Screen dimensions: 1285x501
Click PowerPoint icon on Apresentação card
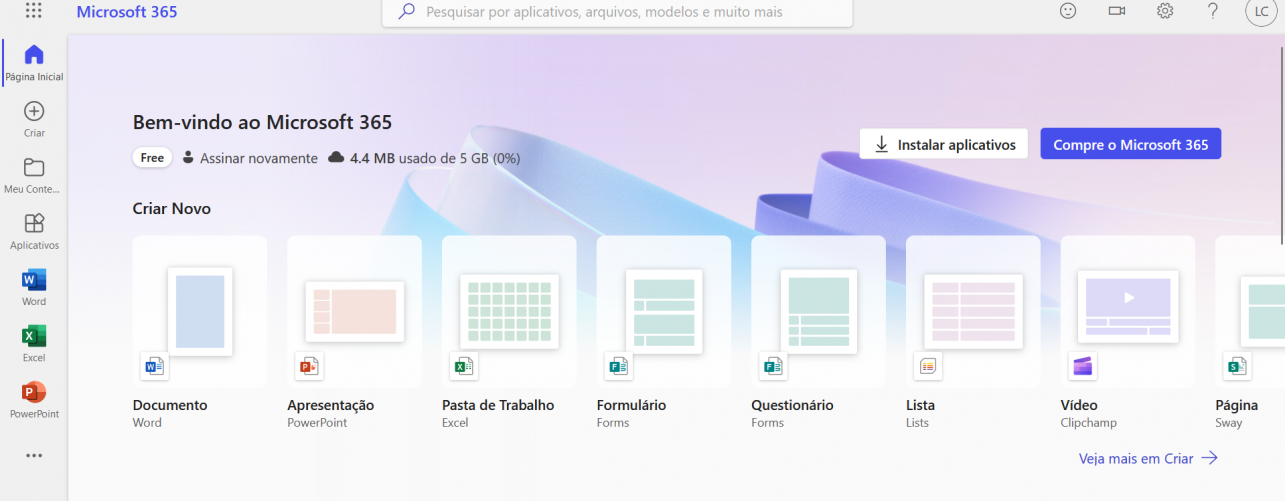pyautogui.click(x=308, y=367)
